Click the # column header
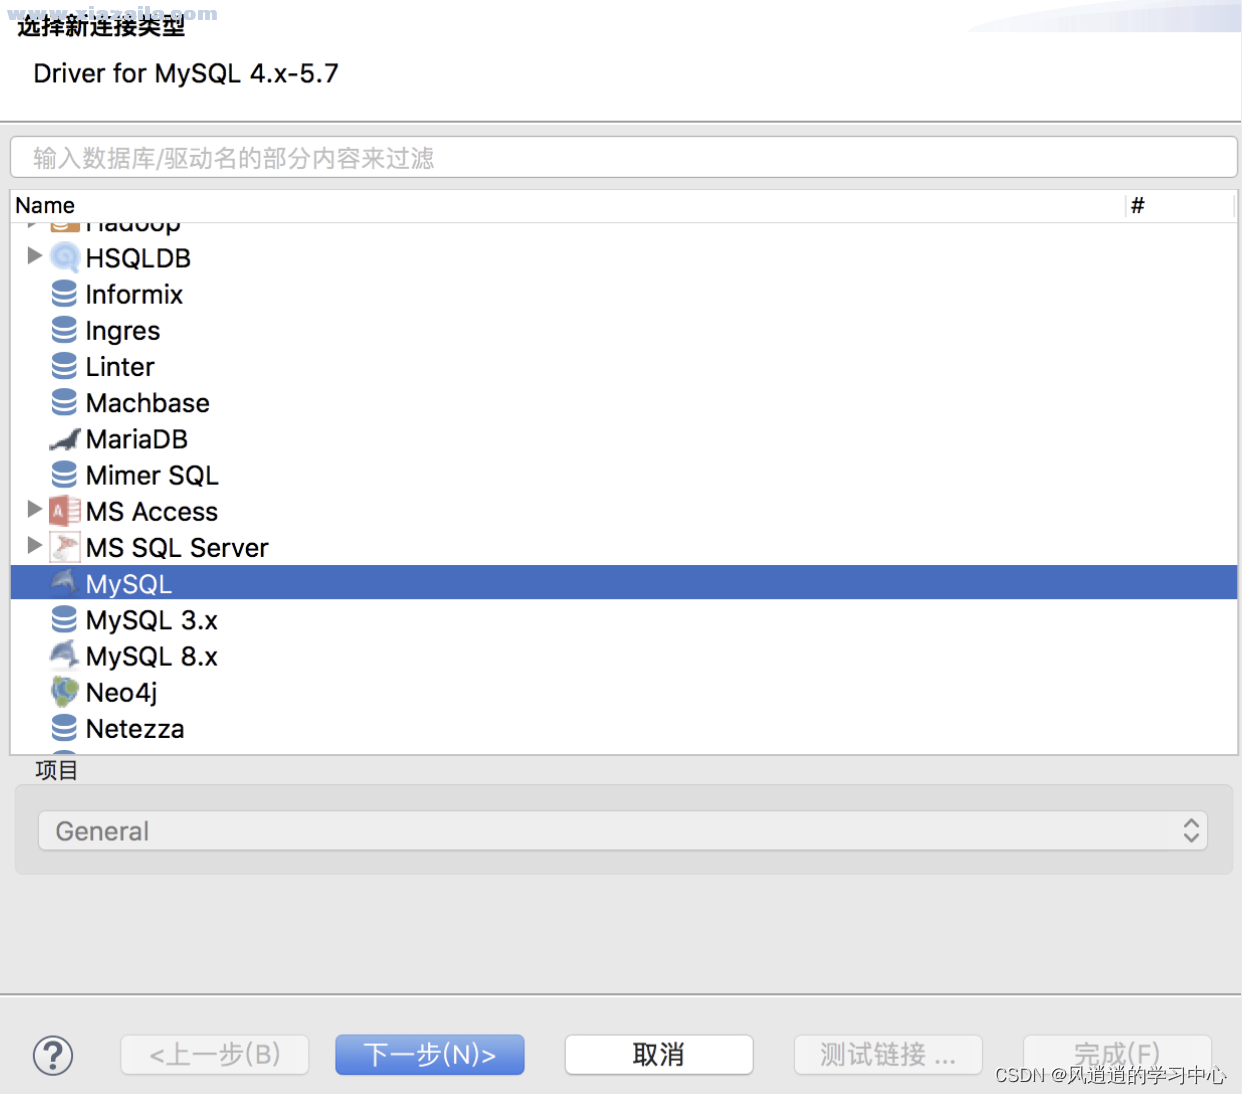Viewport: 1242px width, 1094px height. point(1137,205)
